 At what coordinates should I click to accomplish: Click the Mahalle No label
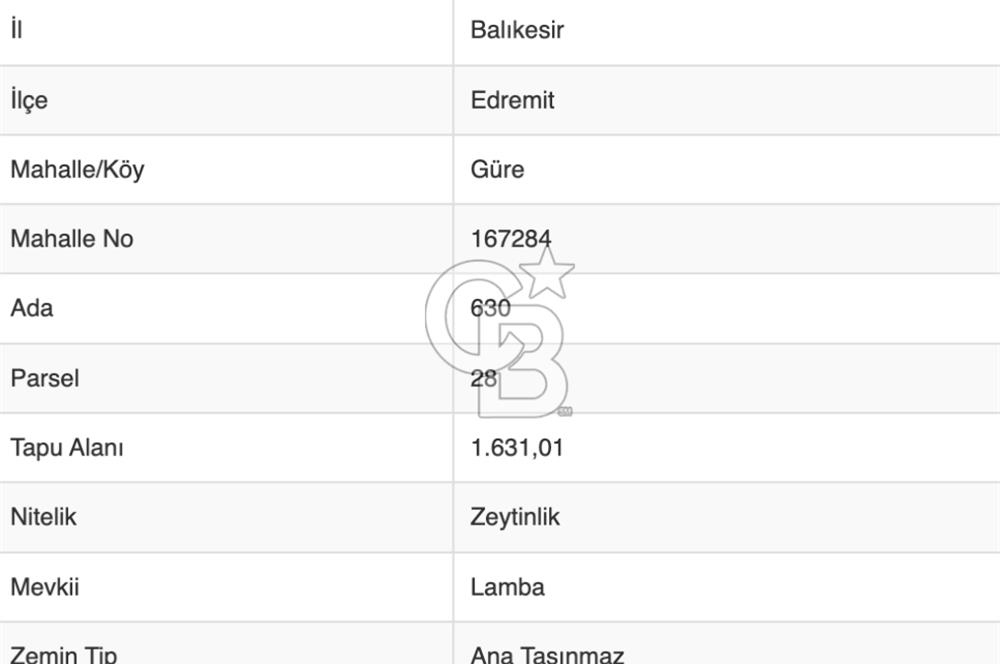click(x=71, y=239)
